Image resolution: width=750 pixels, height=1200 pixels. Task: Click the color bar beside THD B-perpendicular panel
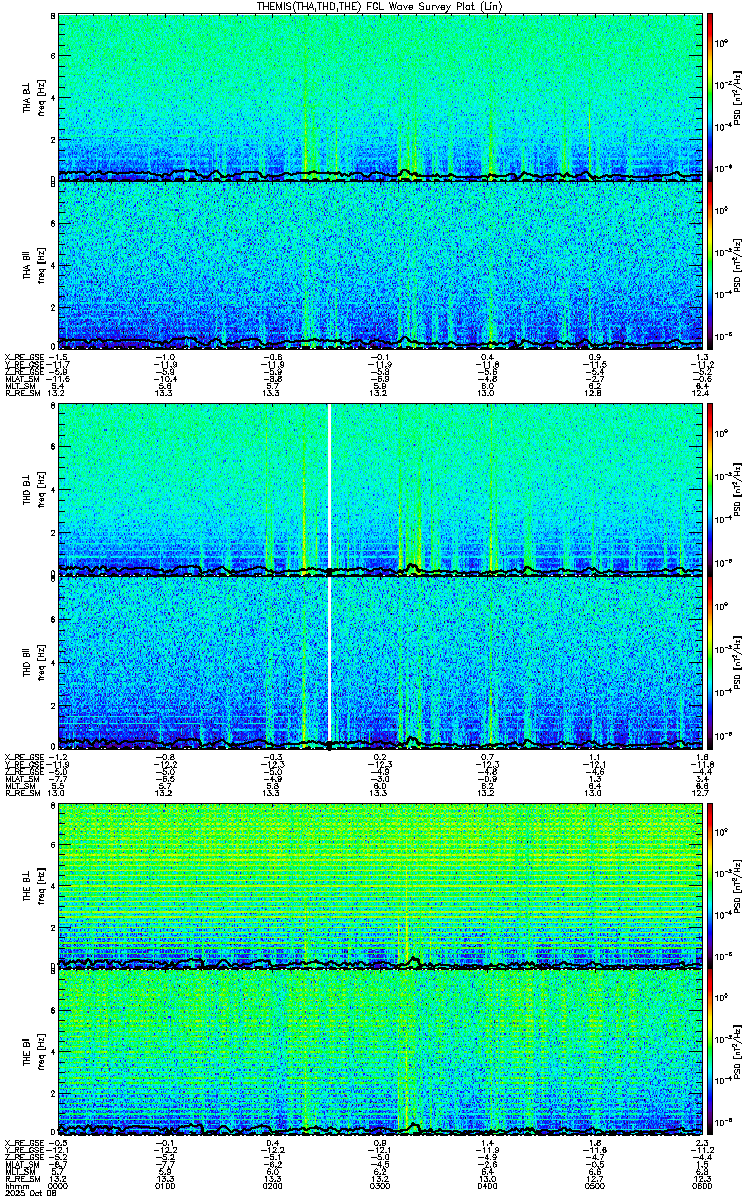pos(711,489)
